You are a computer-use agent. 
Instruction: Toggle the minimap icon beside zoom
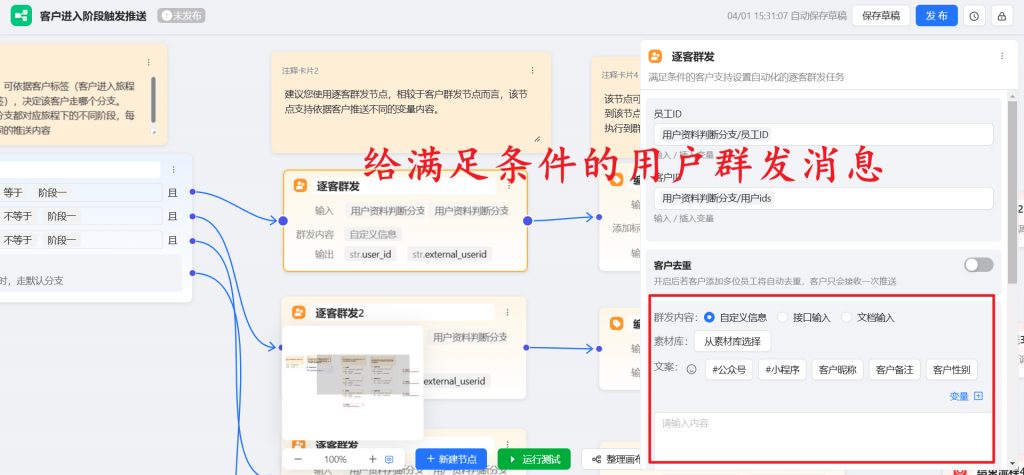click(x=390, y=459)
